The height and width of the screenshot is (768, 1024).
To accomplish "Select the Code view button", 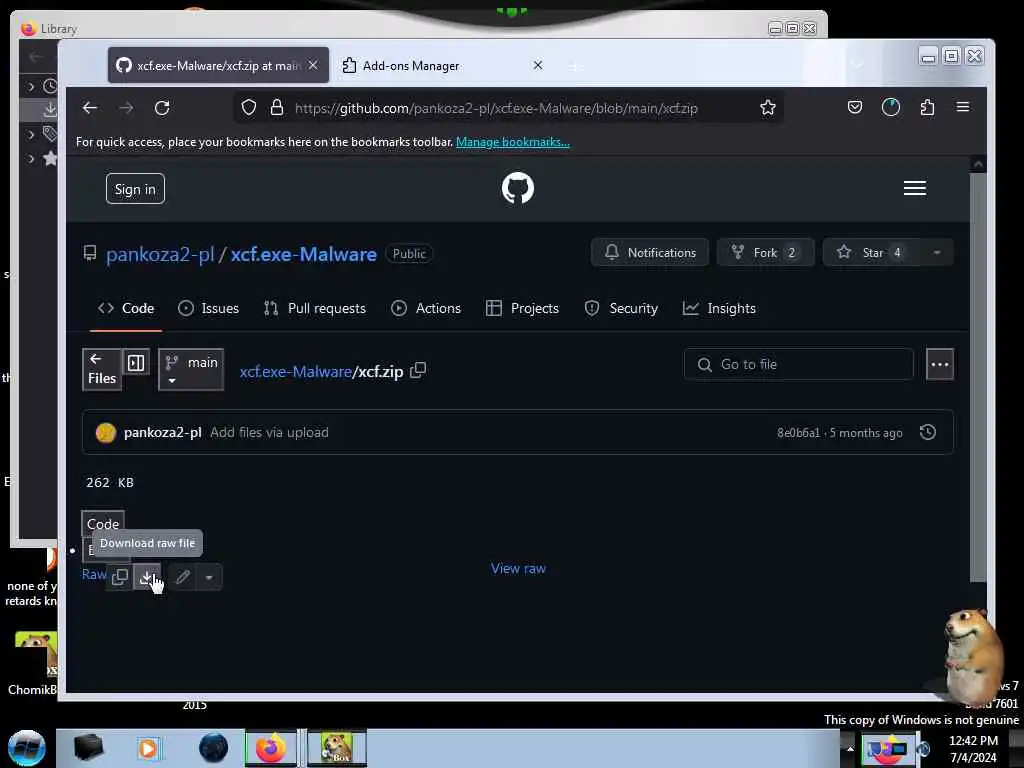I will (x=103, y=524).
